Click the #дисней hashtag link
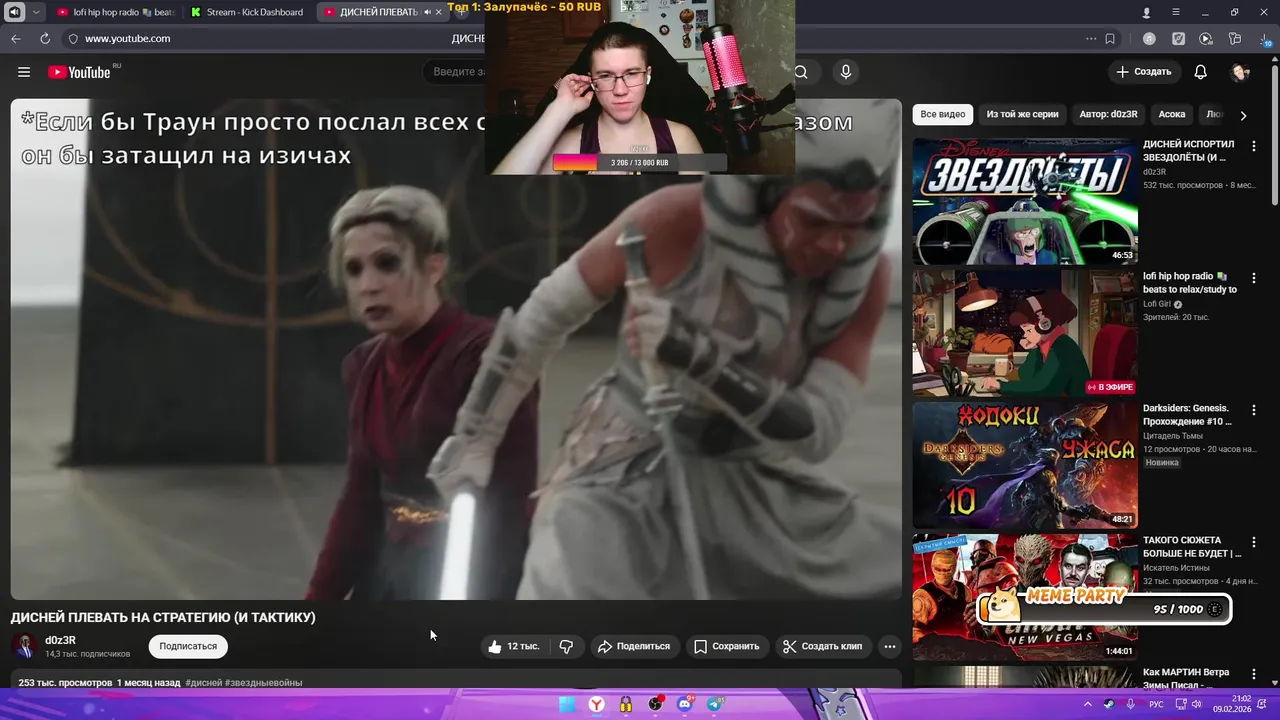The width and height of the screenshot is (1280, 720). point(204,683)
